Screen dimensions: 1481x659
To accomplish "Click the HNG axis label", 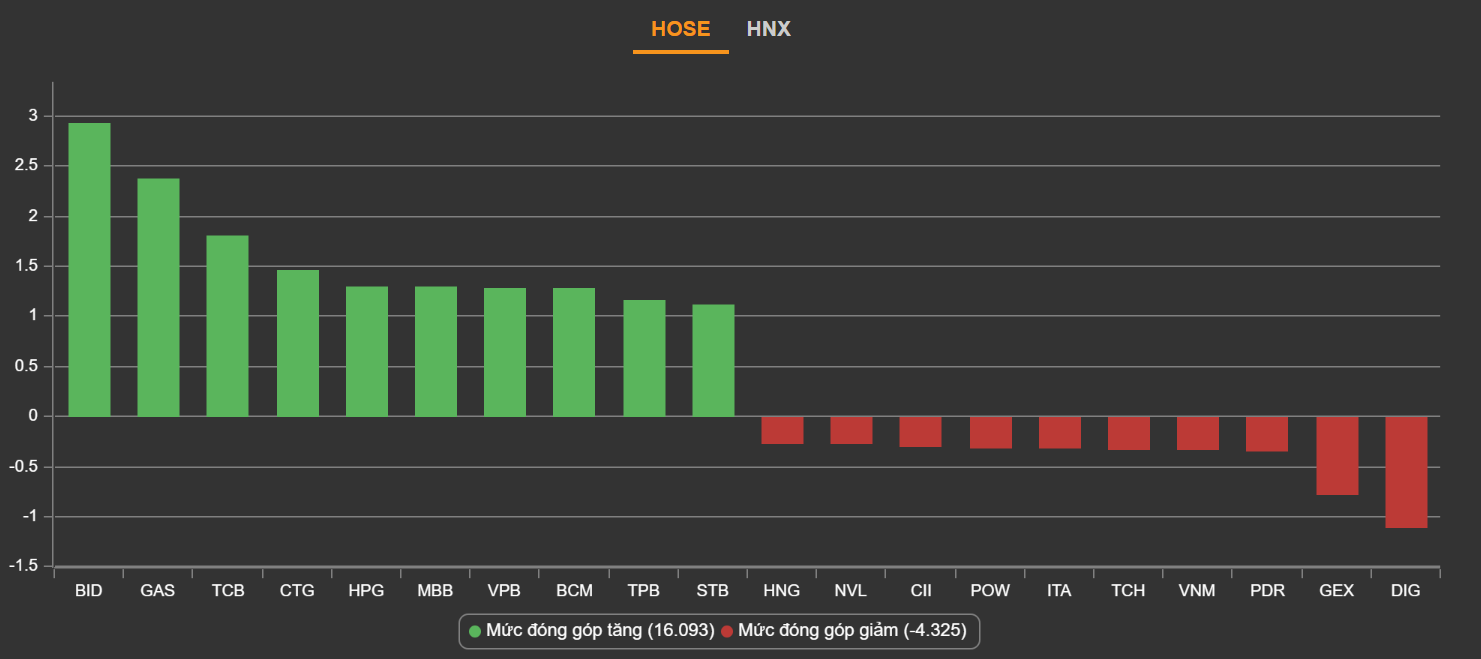I will [781, 591].
